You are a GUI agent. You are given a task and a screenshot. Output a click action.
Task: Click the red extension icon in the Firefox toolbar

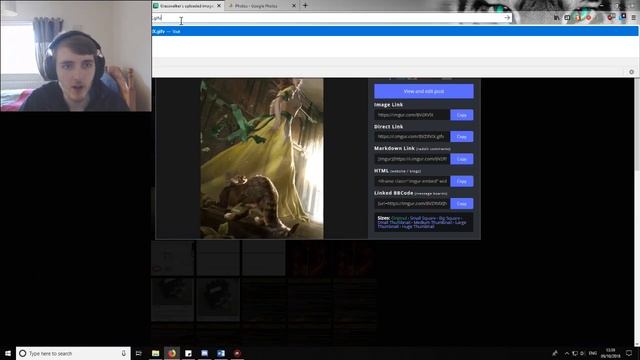coord(589,18)
